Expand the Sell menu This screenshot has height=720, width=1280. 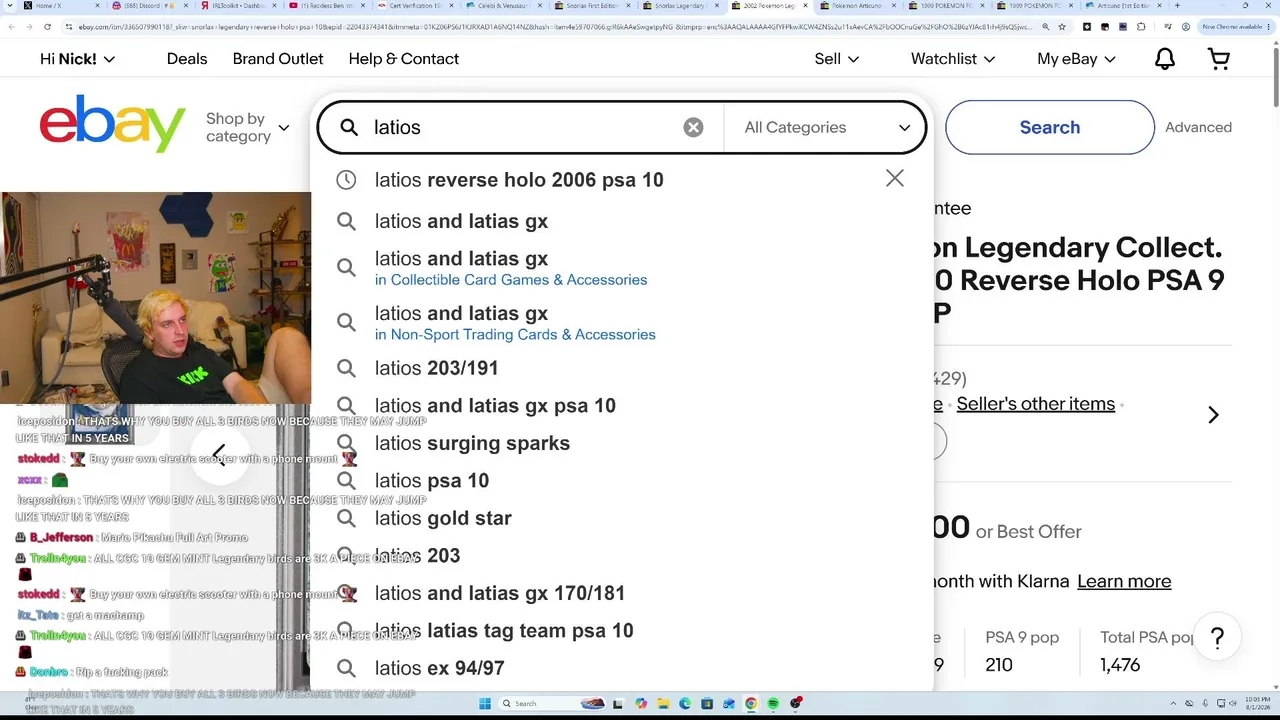point(837,59)
